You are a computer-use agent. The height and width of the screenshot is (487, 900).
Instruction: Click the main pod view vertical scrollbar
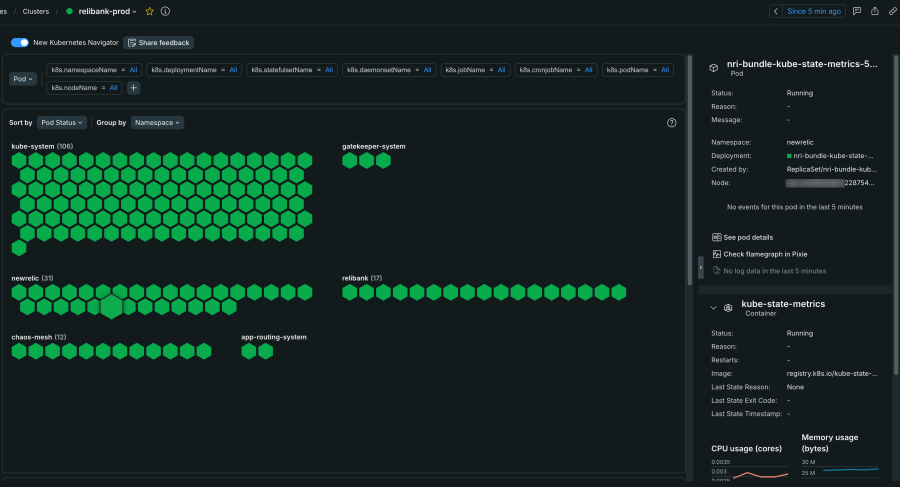tap(689, 171)
